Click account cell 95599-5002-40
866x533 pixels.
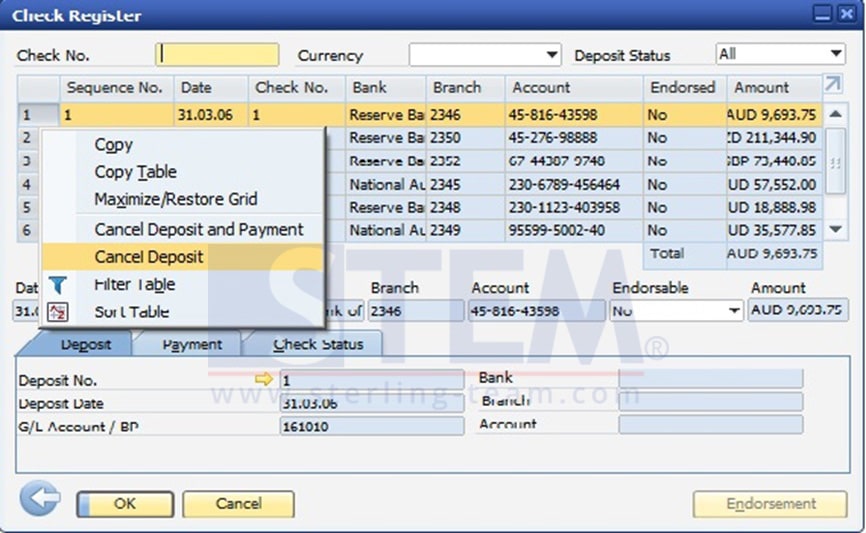[x=574, y=230]
